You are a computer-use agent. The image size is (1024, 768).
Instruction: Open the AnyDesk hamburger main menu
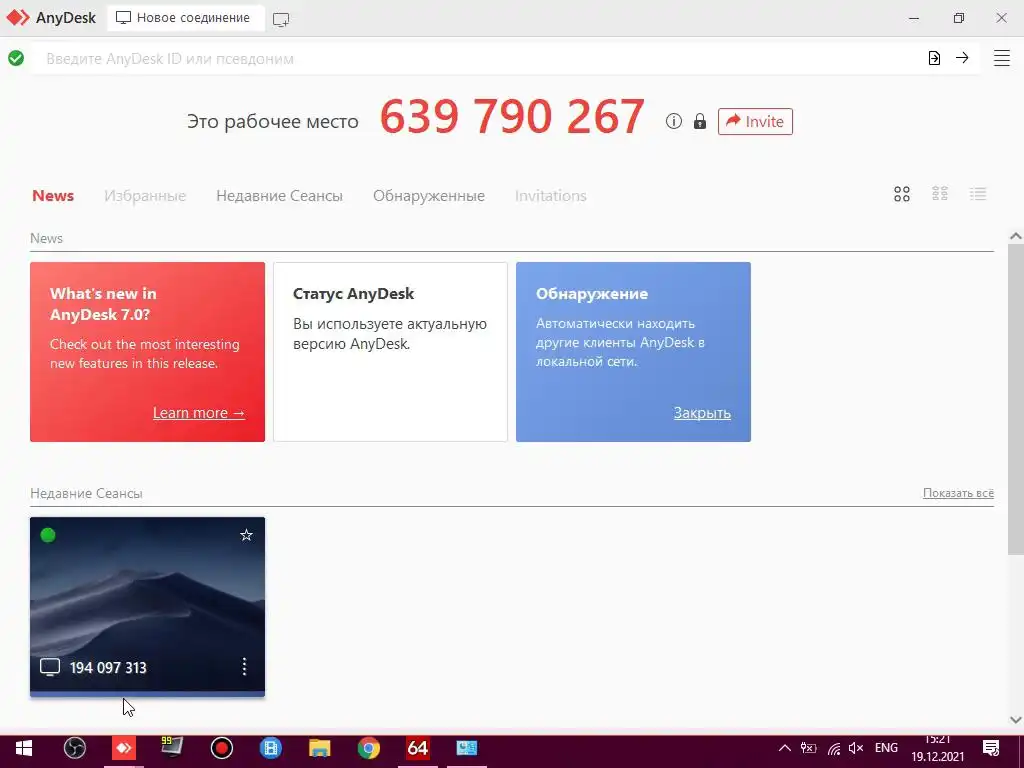click(1002, 58)
